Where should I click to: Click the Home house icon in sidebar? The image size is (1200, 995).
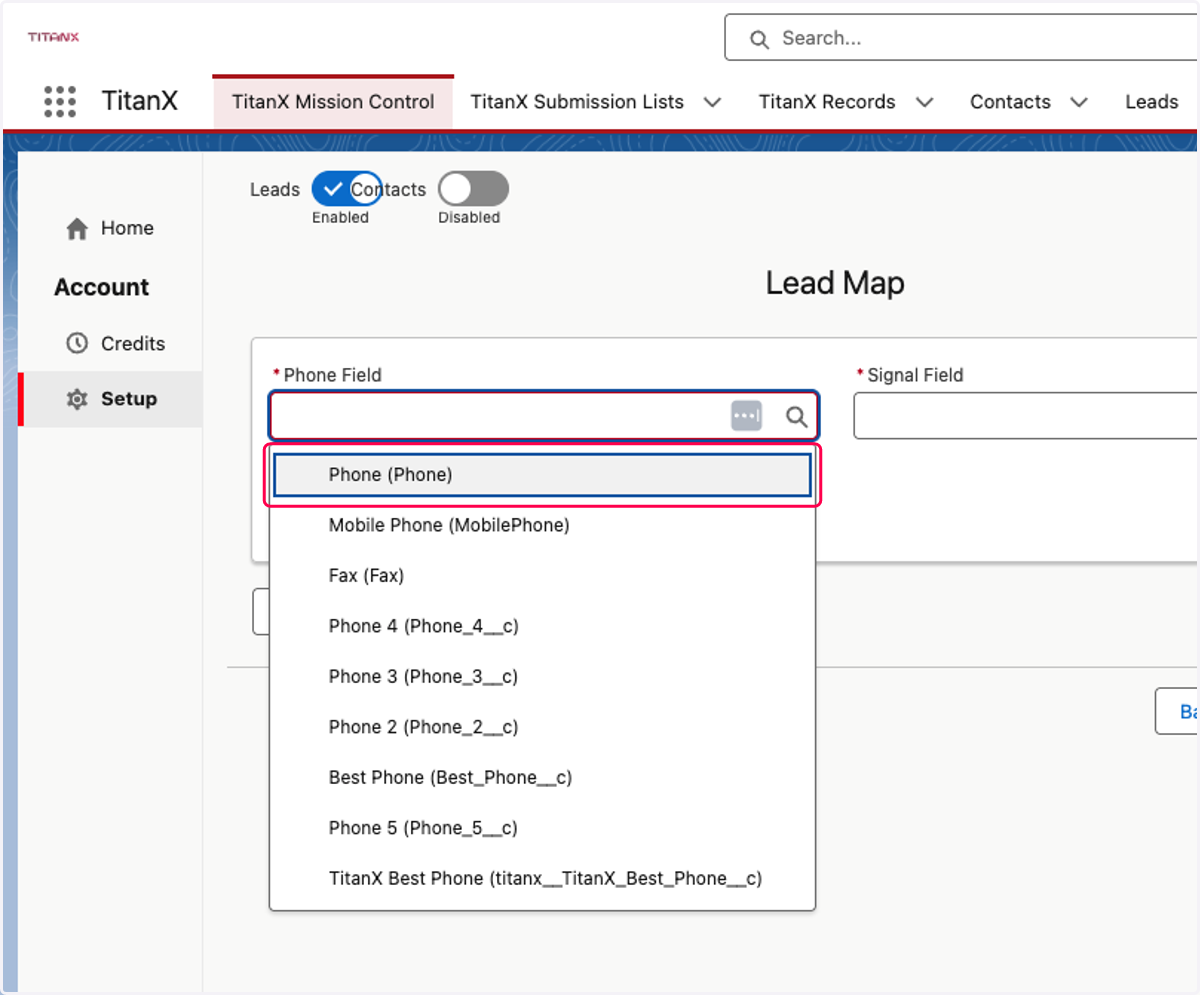click(77, 229)
